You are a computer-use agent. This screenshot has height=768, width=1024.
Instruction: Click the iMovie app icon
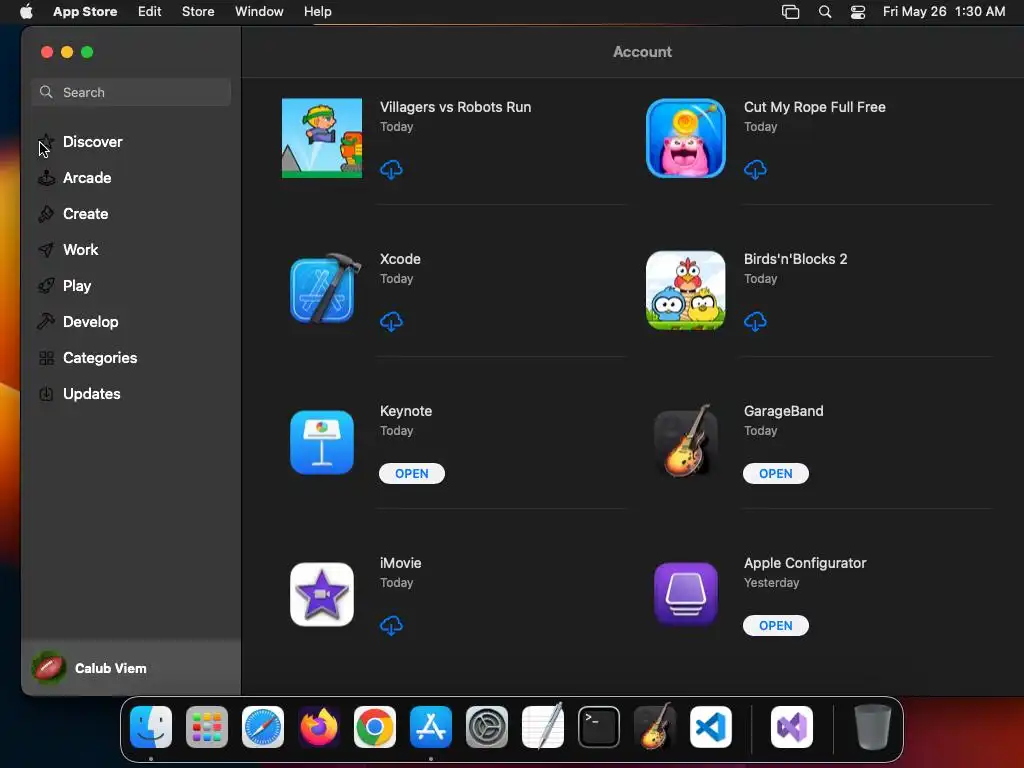tap(322, 594)
